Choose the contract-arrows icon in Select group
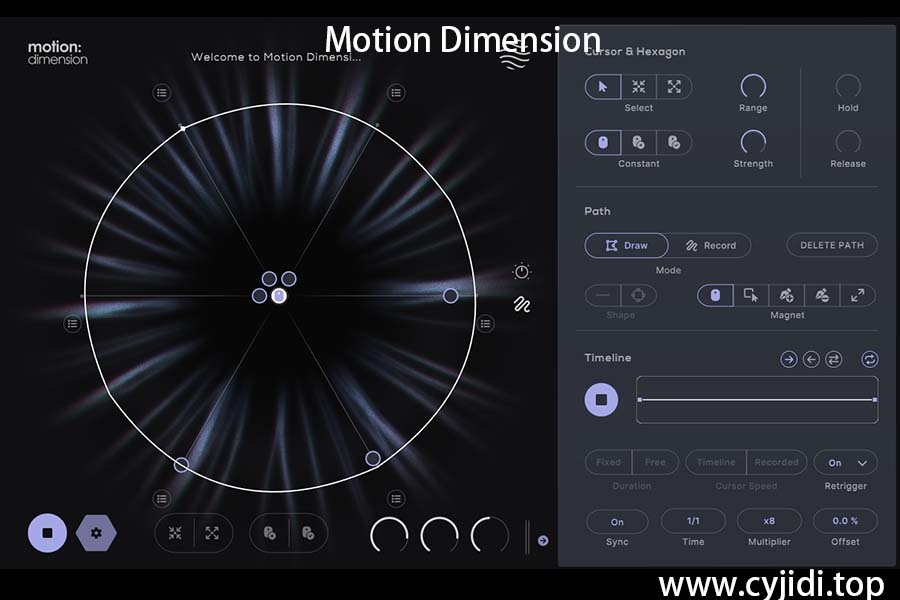The image size is (900, 600). (x=638, y=87)
